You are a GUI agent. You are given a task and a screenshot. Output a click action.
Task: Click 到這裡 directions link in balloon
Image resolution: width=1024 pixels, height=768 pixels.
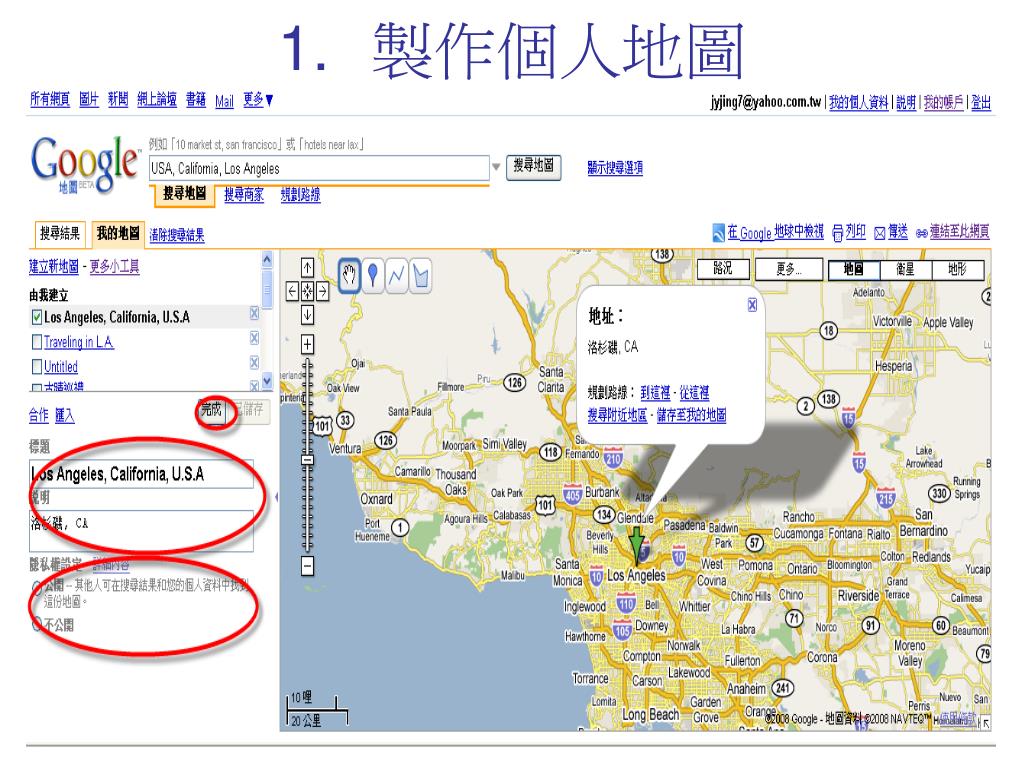(655, 392)
